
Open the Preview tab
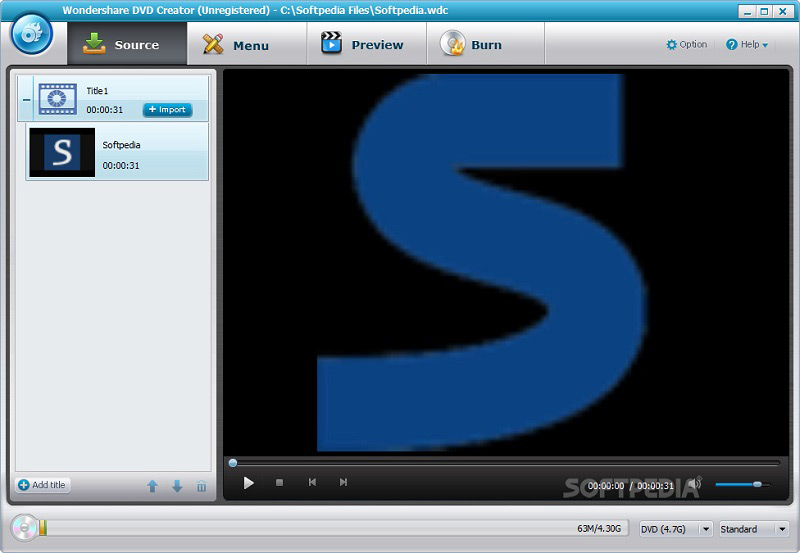pyautogui.click(x=363, y=45)
